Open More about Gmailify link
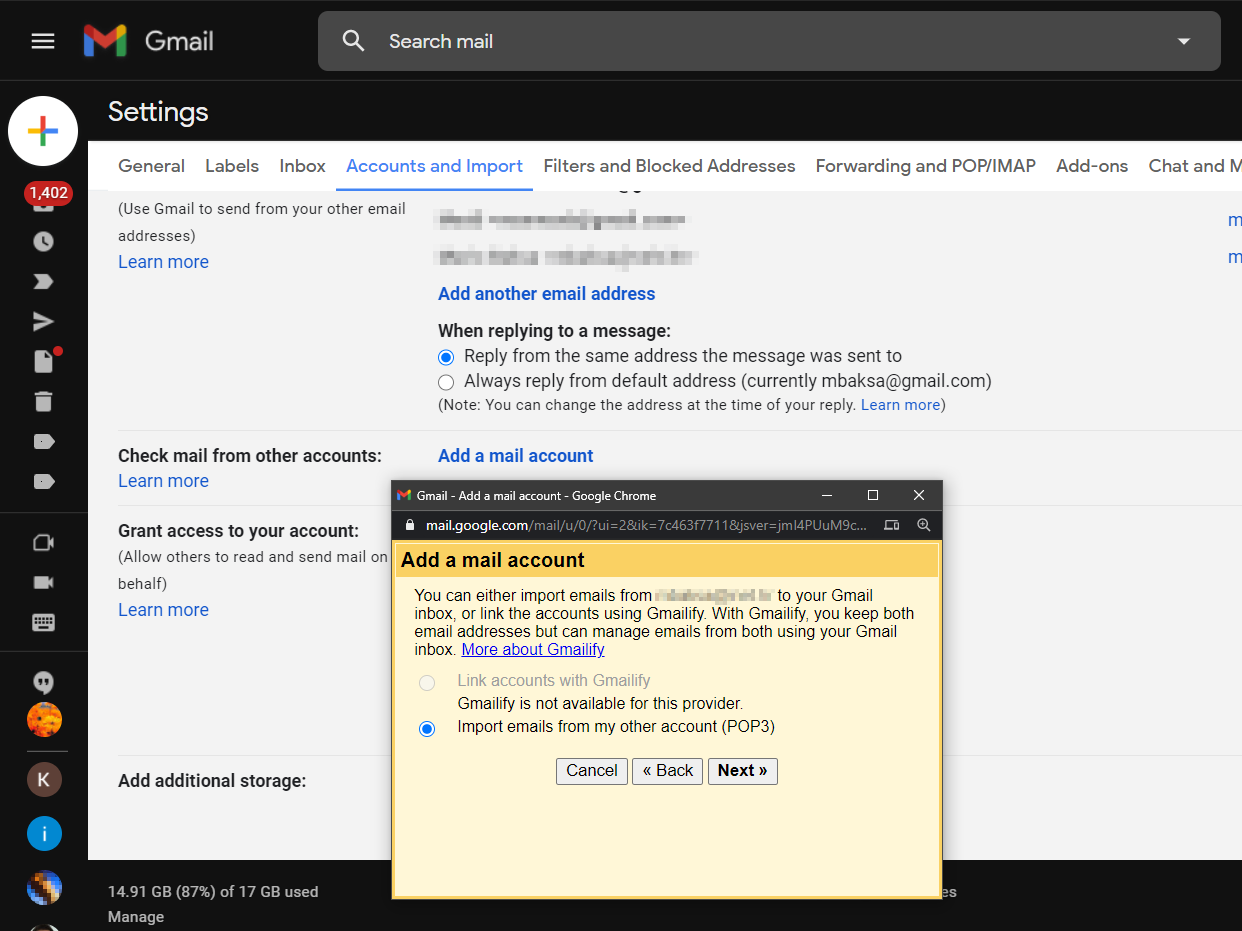This screenshot has height=931, width=1242. tap(533, 649)
